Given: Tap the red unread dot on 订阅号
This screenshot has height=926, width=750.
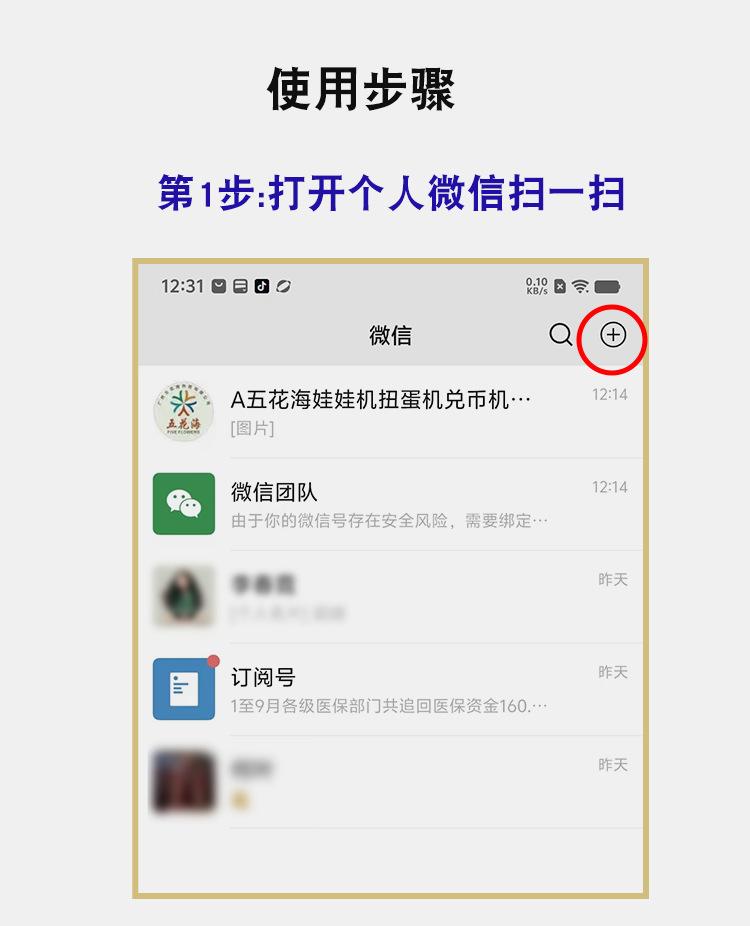Looking at the screenshot, I should tap(214, 661).
